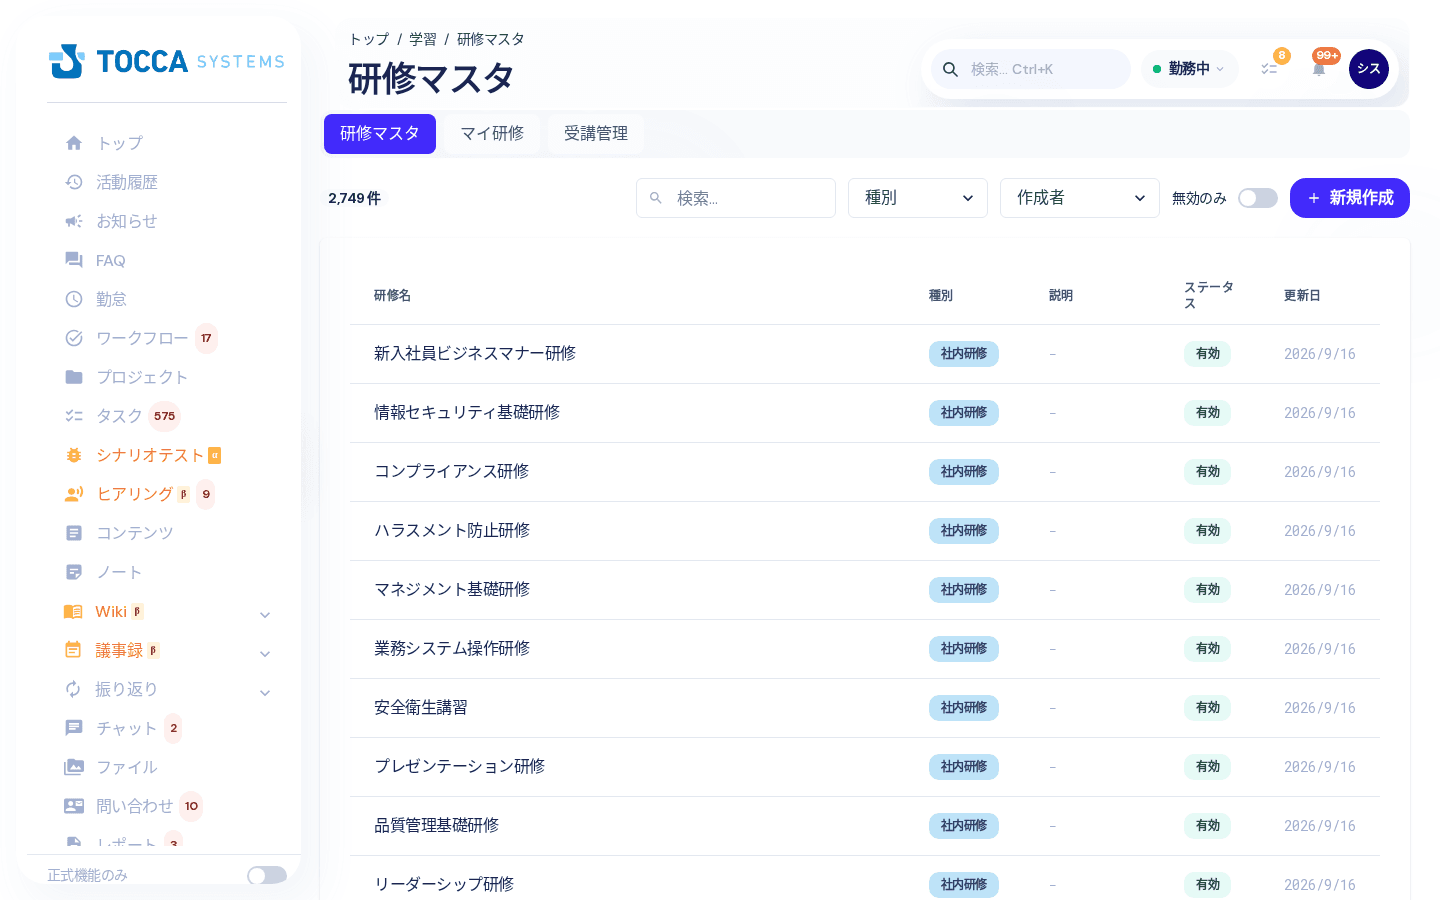1440x900 pixels.
Task: Open トップ home icon in sidebar
Action: (74, 143)
